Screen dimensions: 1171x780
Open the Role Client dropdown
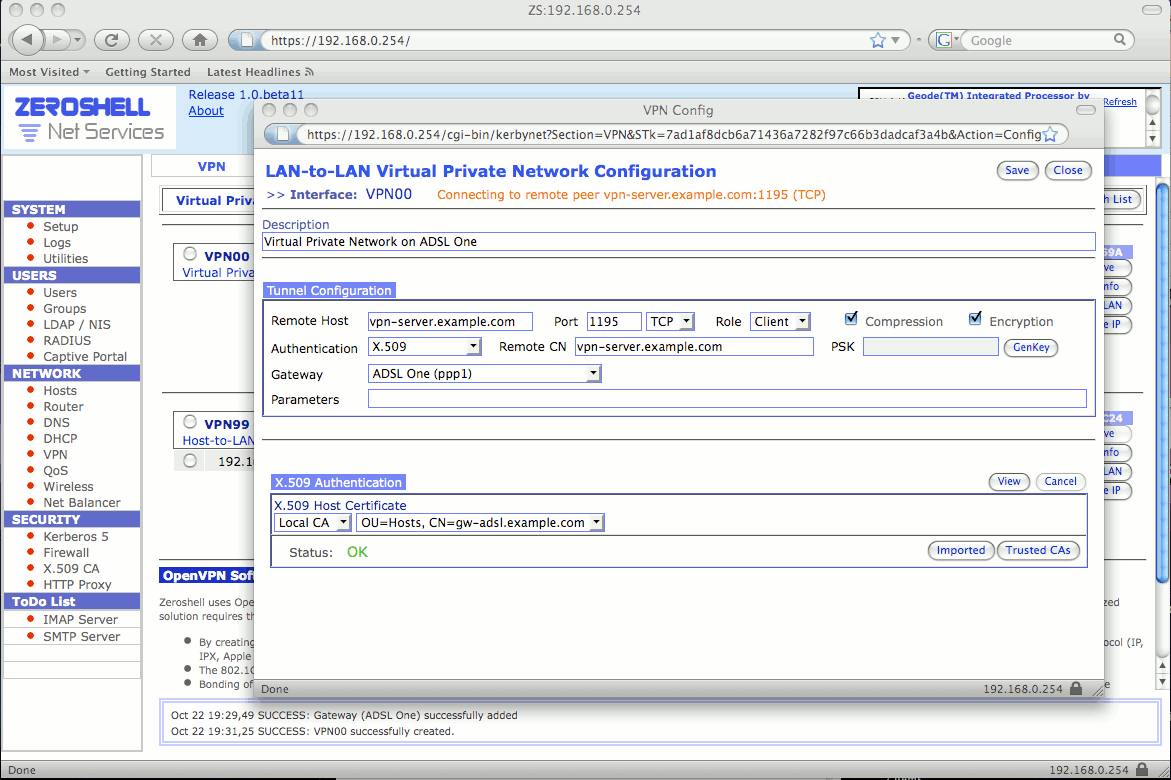coord(780,321)
